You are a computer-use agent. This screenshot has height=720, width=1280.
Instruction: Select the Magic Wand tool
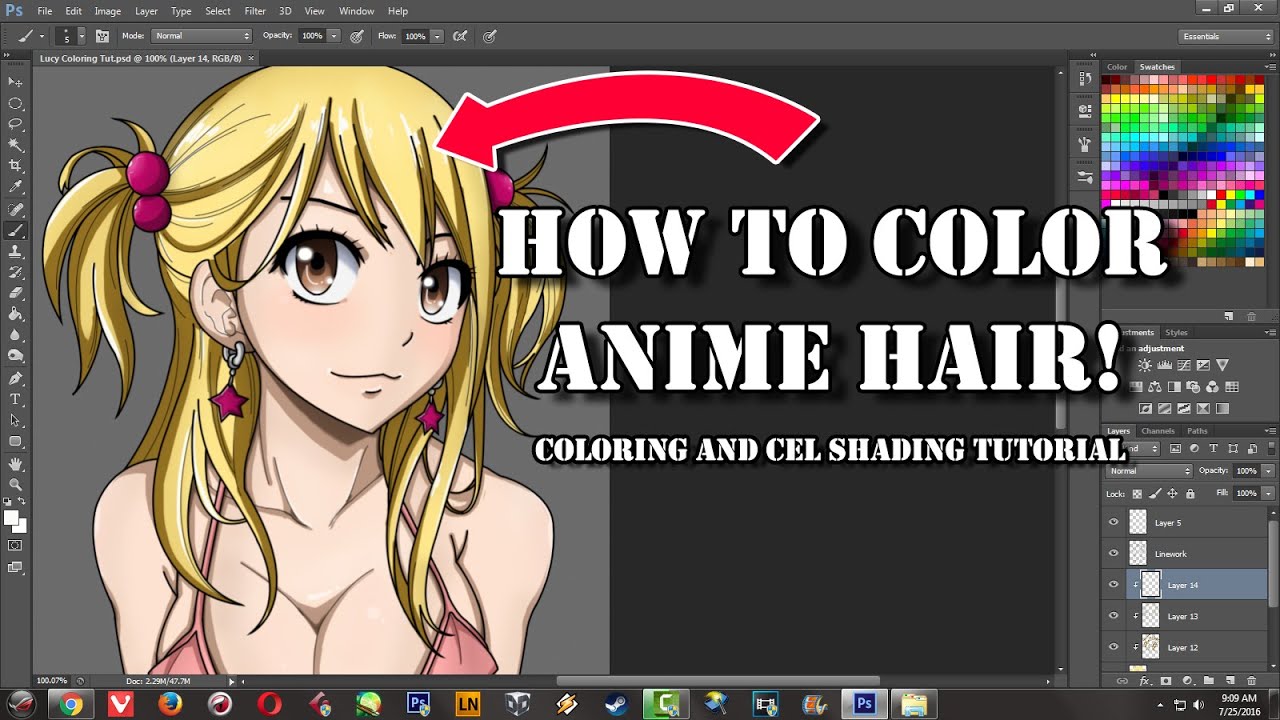tap(15, 145)
